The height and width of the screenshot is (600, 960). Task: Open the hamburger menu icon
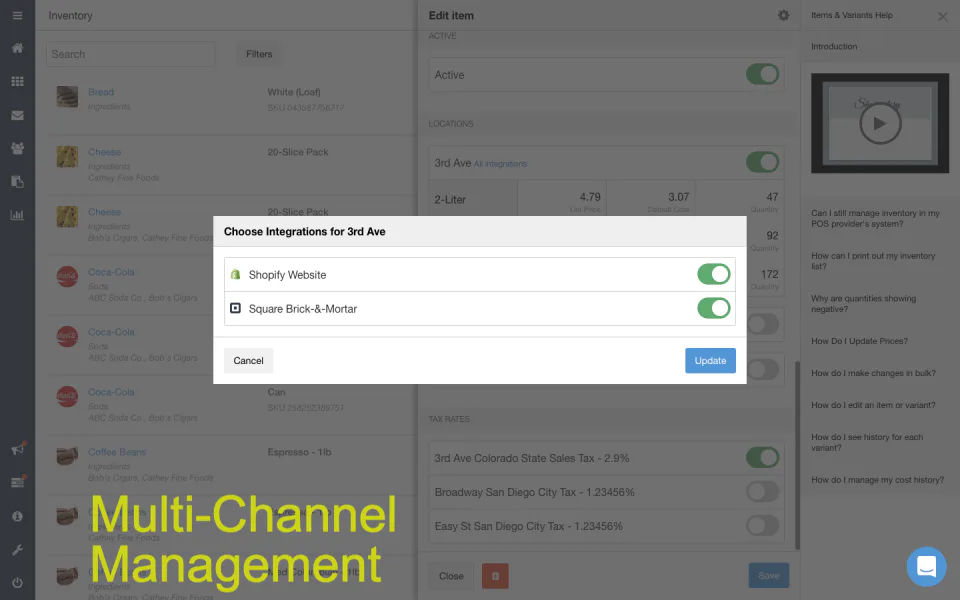17,15
